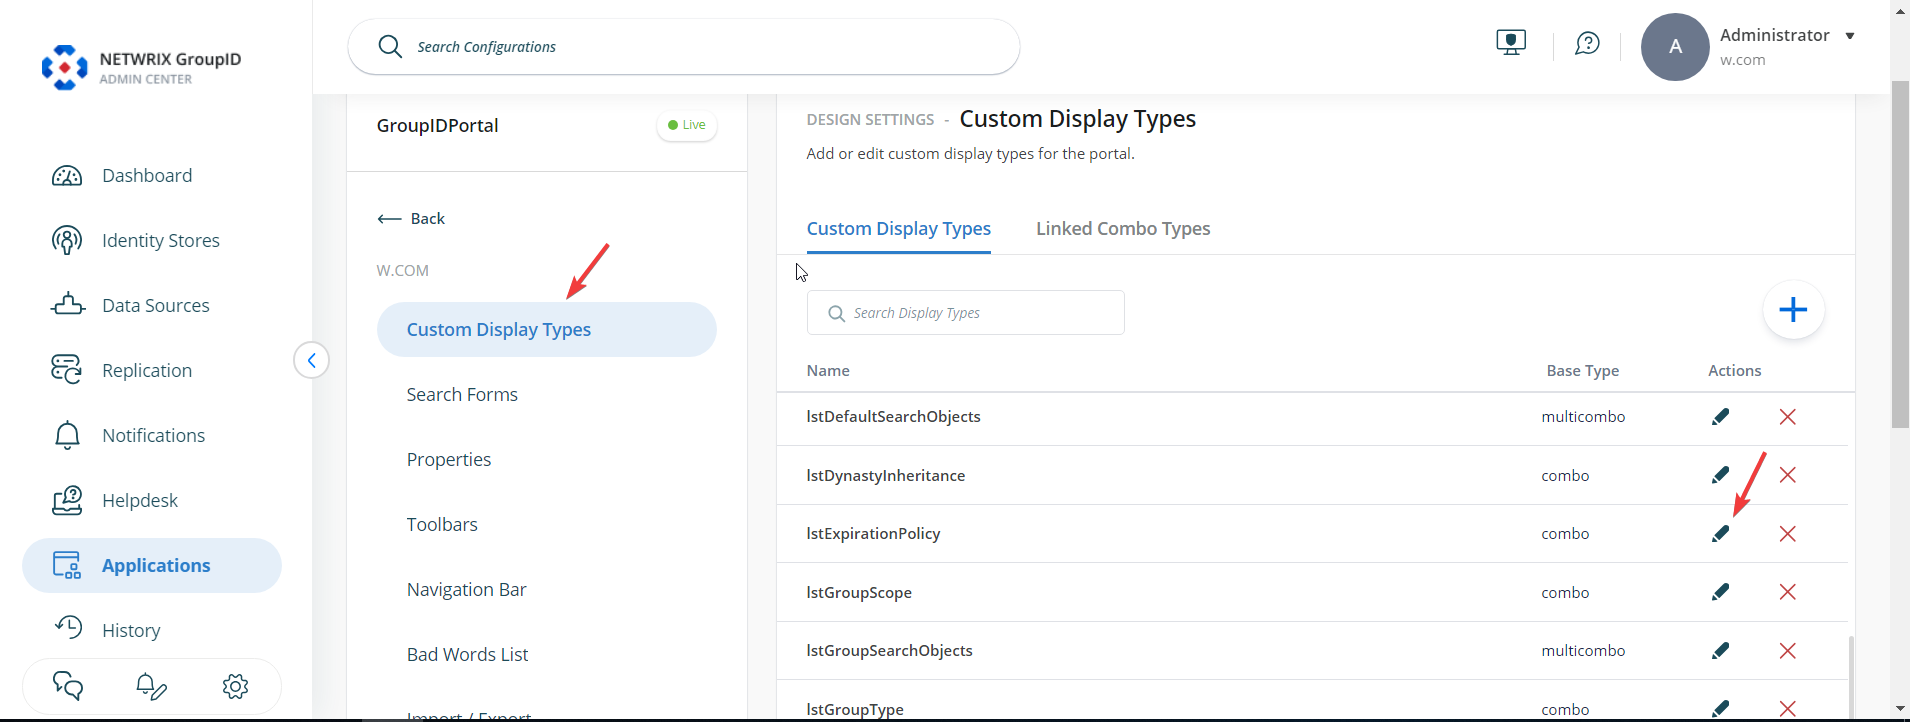The image size is (1910, 722).
Task: Select Applications in sidebar
Action: [152, 566]
